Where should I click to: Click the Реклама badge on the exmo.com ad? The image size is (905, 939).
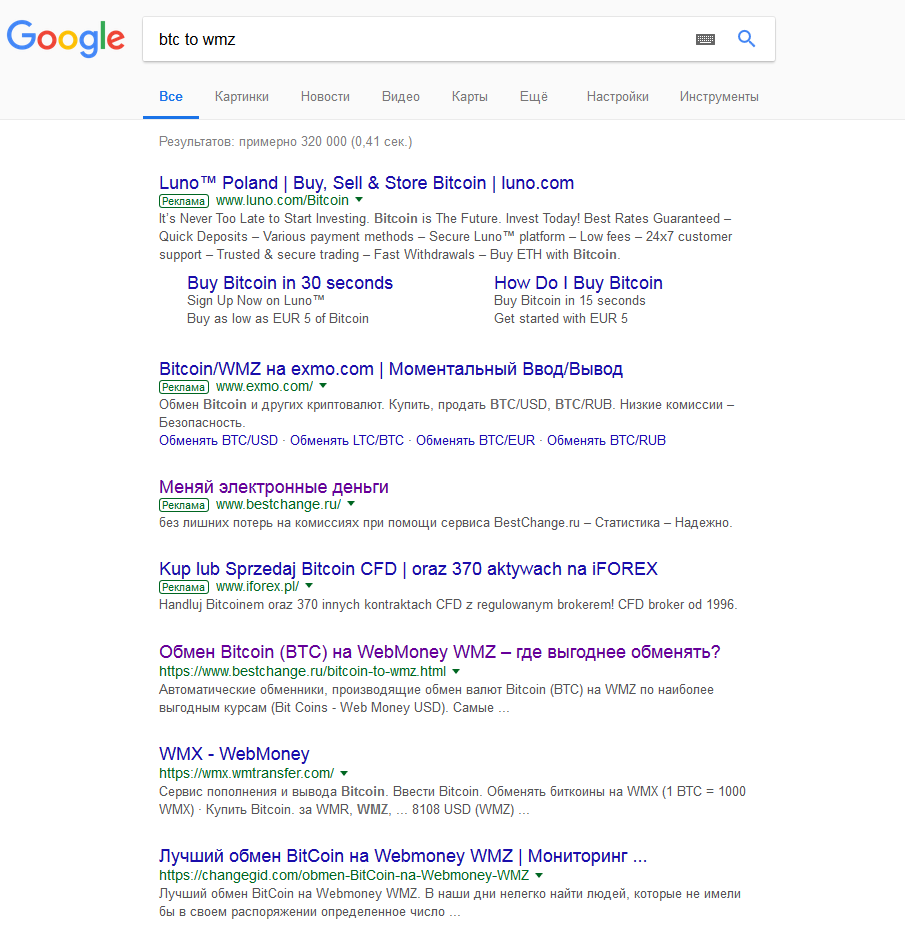coord(184,387)
